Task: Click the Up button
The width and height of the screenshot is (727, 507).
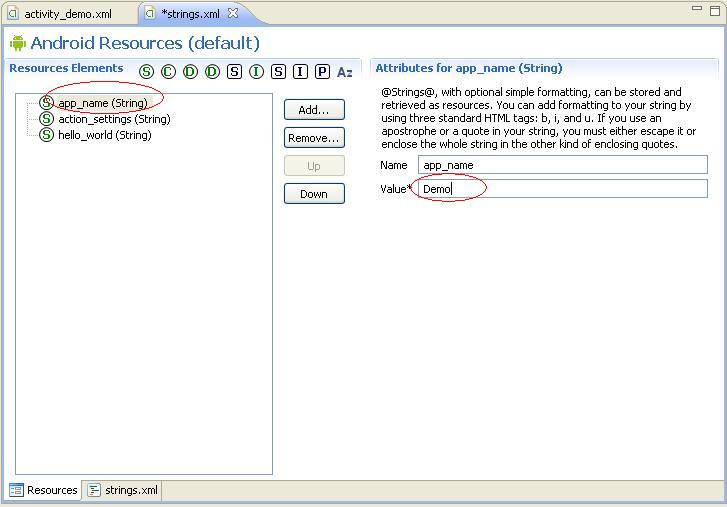Action: pos(314,166)
